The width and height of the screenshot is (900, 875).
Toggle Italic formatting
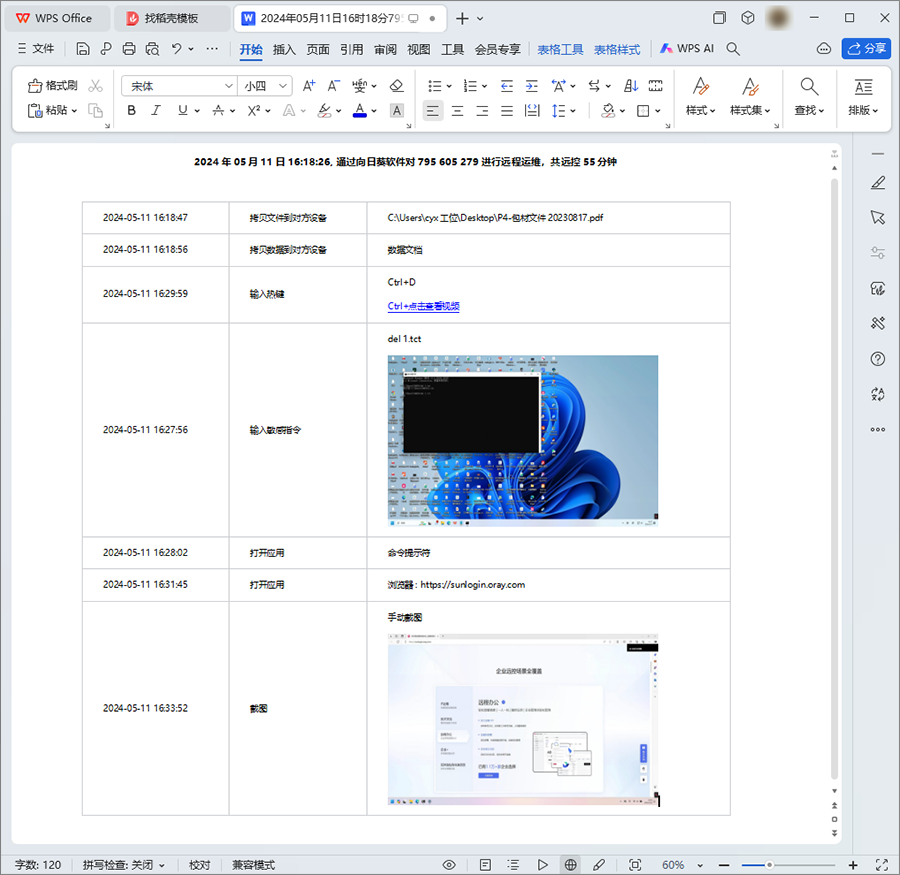(156, 110)
